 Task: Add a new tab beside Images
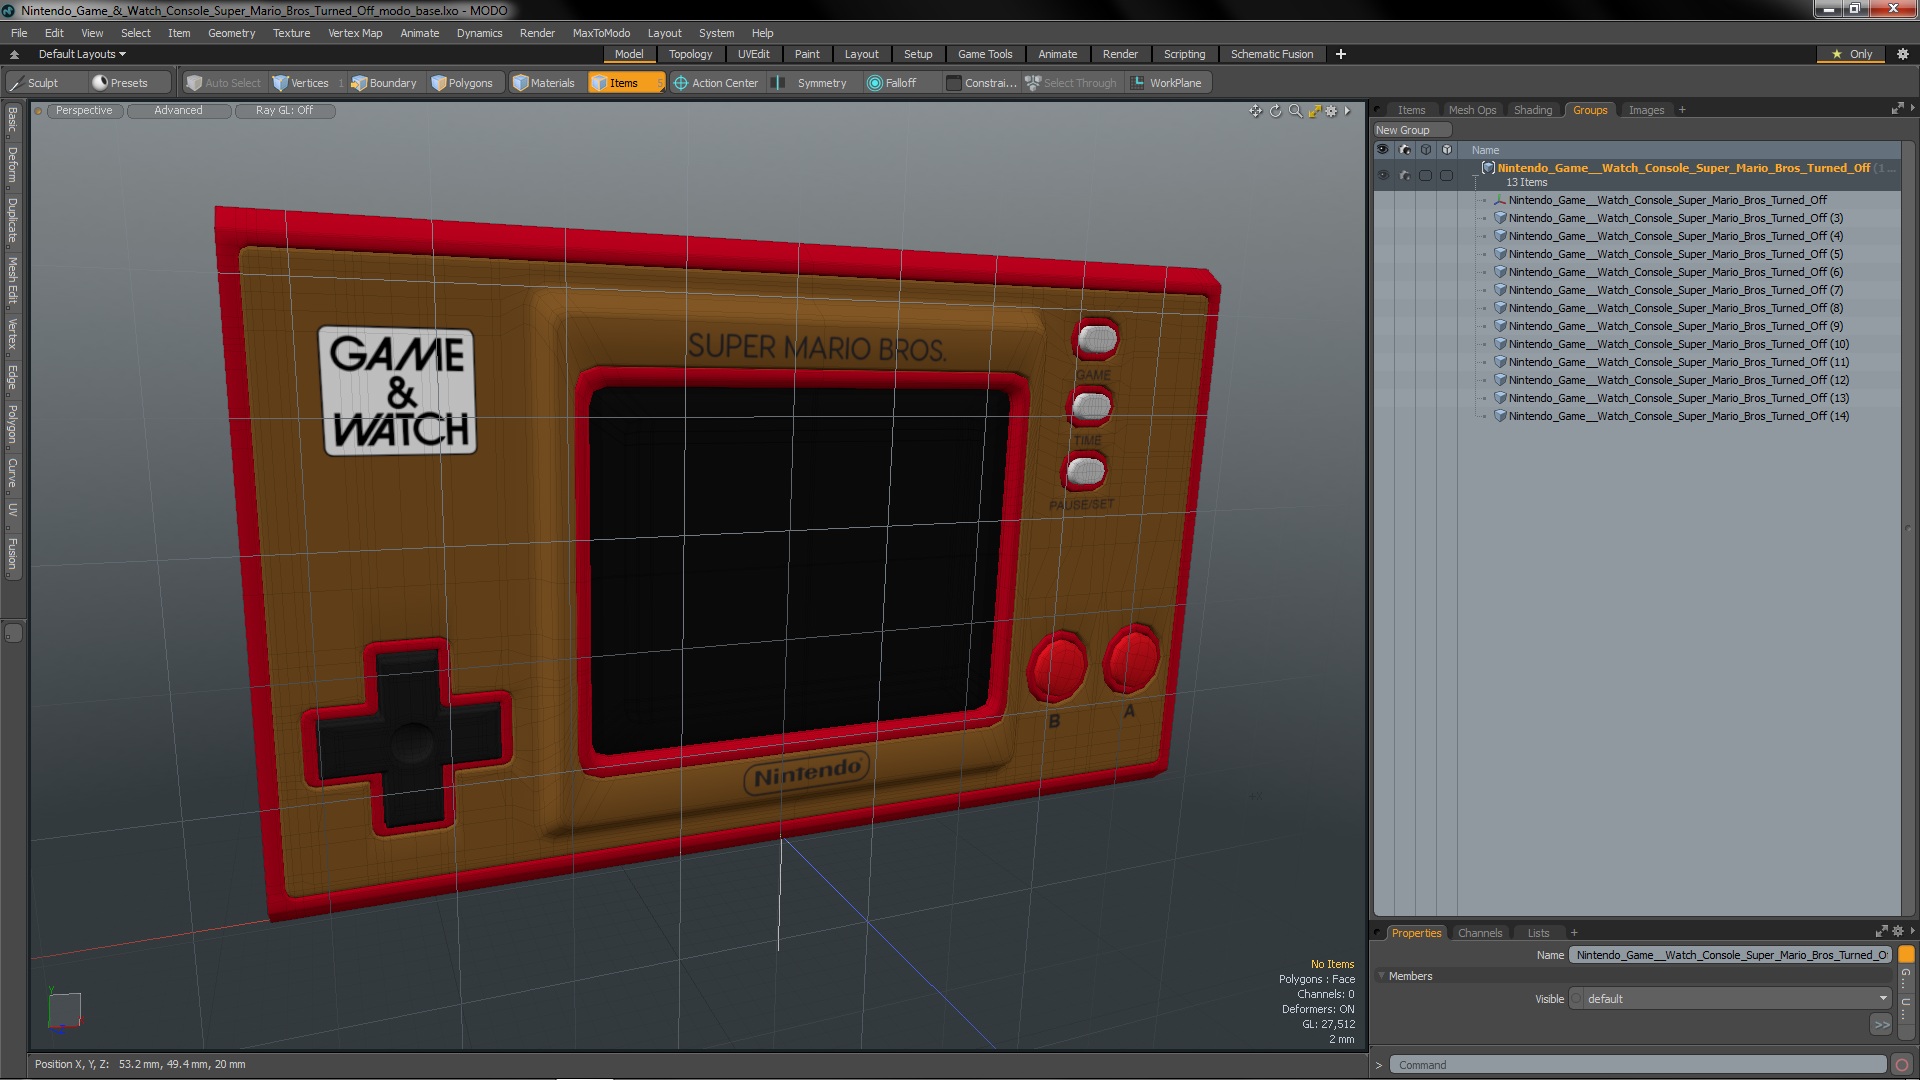coord(1682,110)
